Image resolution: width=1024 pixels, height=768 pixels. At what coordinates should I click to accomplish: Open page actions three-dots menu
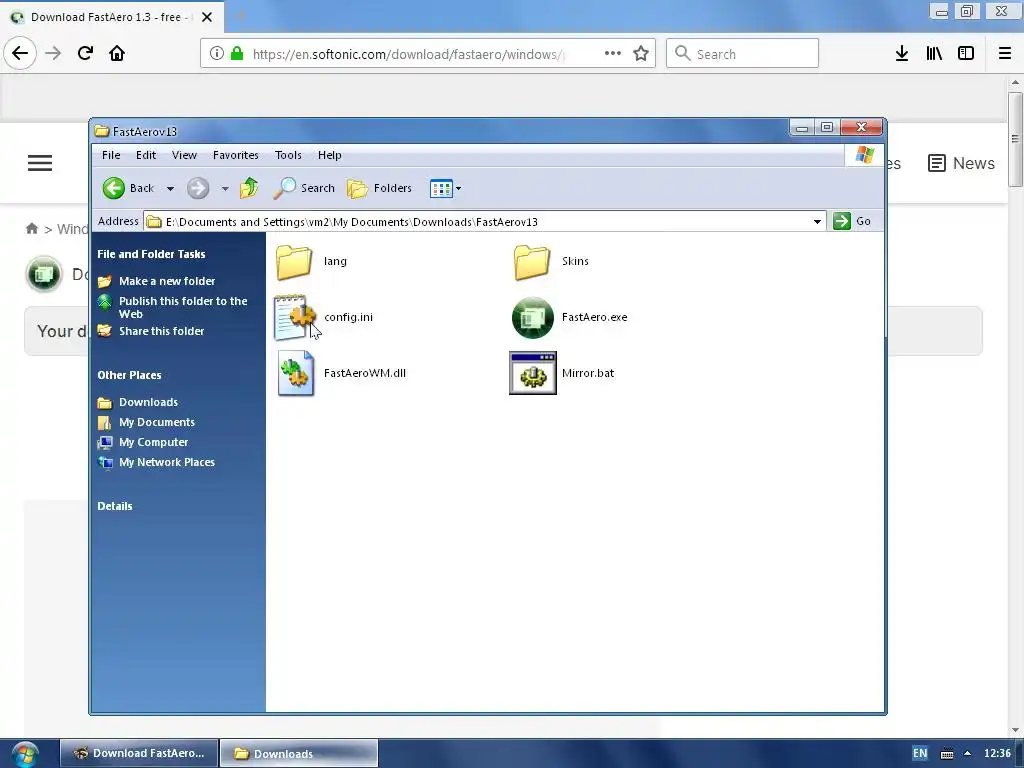click(613, 54)
